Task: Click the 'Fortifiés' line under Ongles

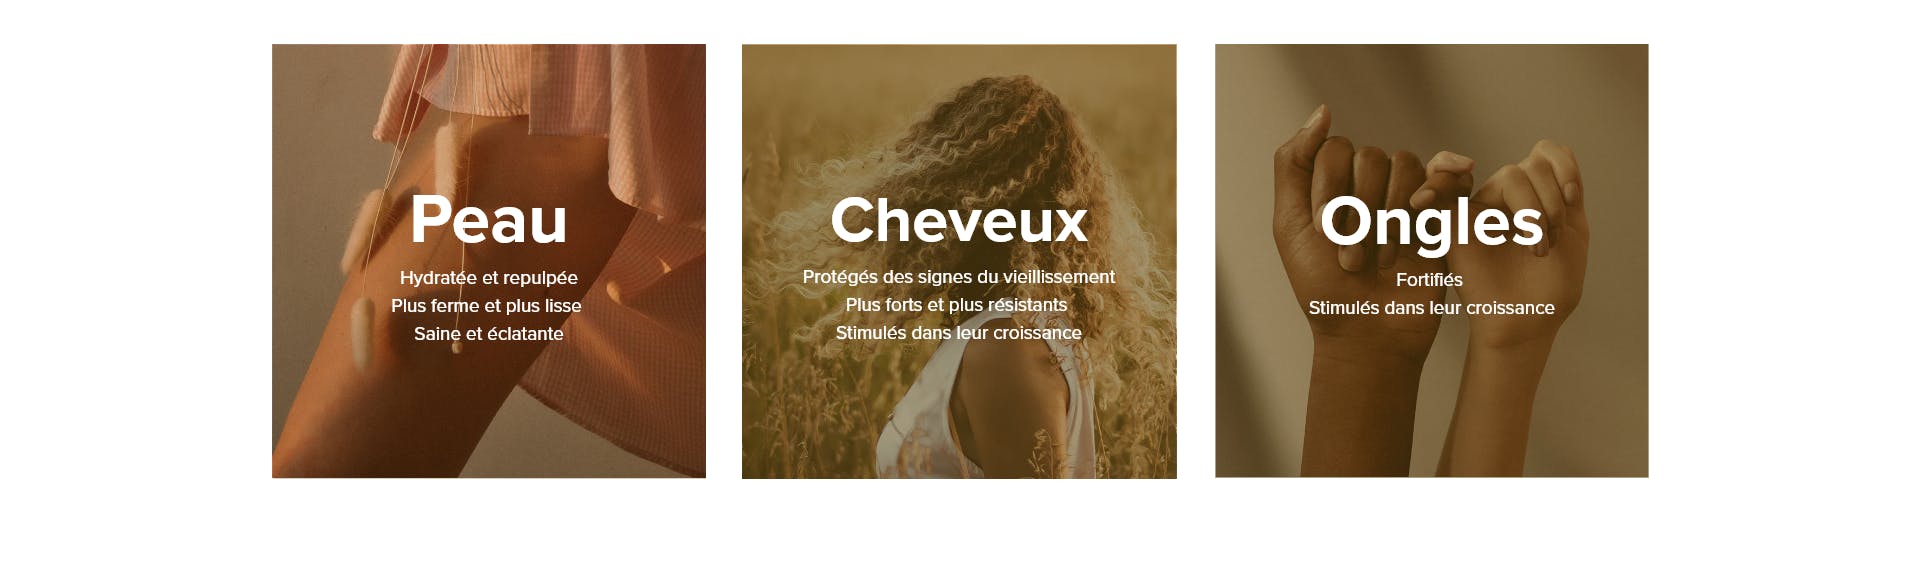Action: 1429,280
